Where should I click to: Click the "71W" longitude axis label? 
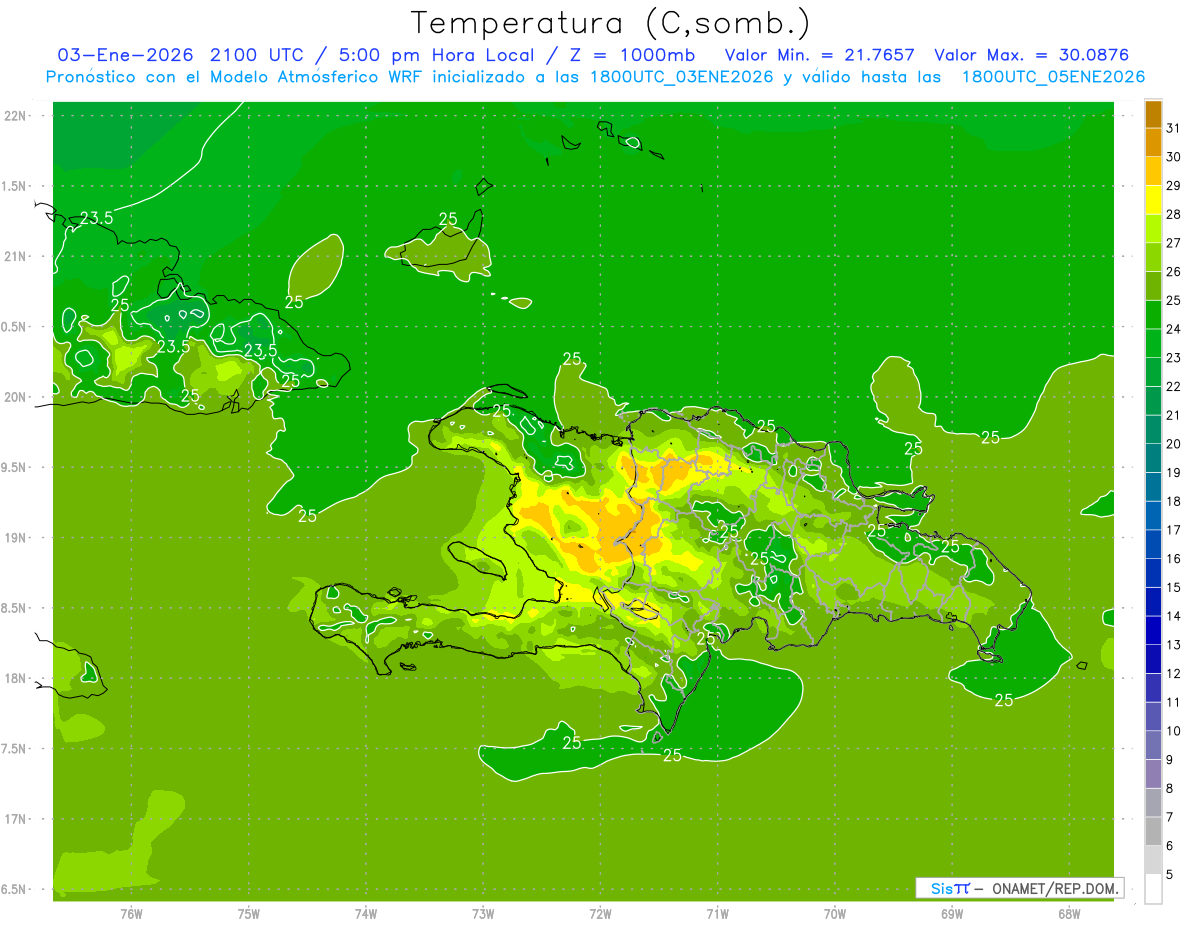717,913
